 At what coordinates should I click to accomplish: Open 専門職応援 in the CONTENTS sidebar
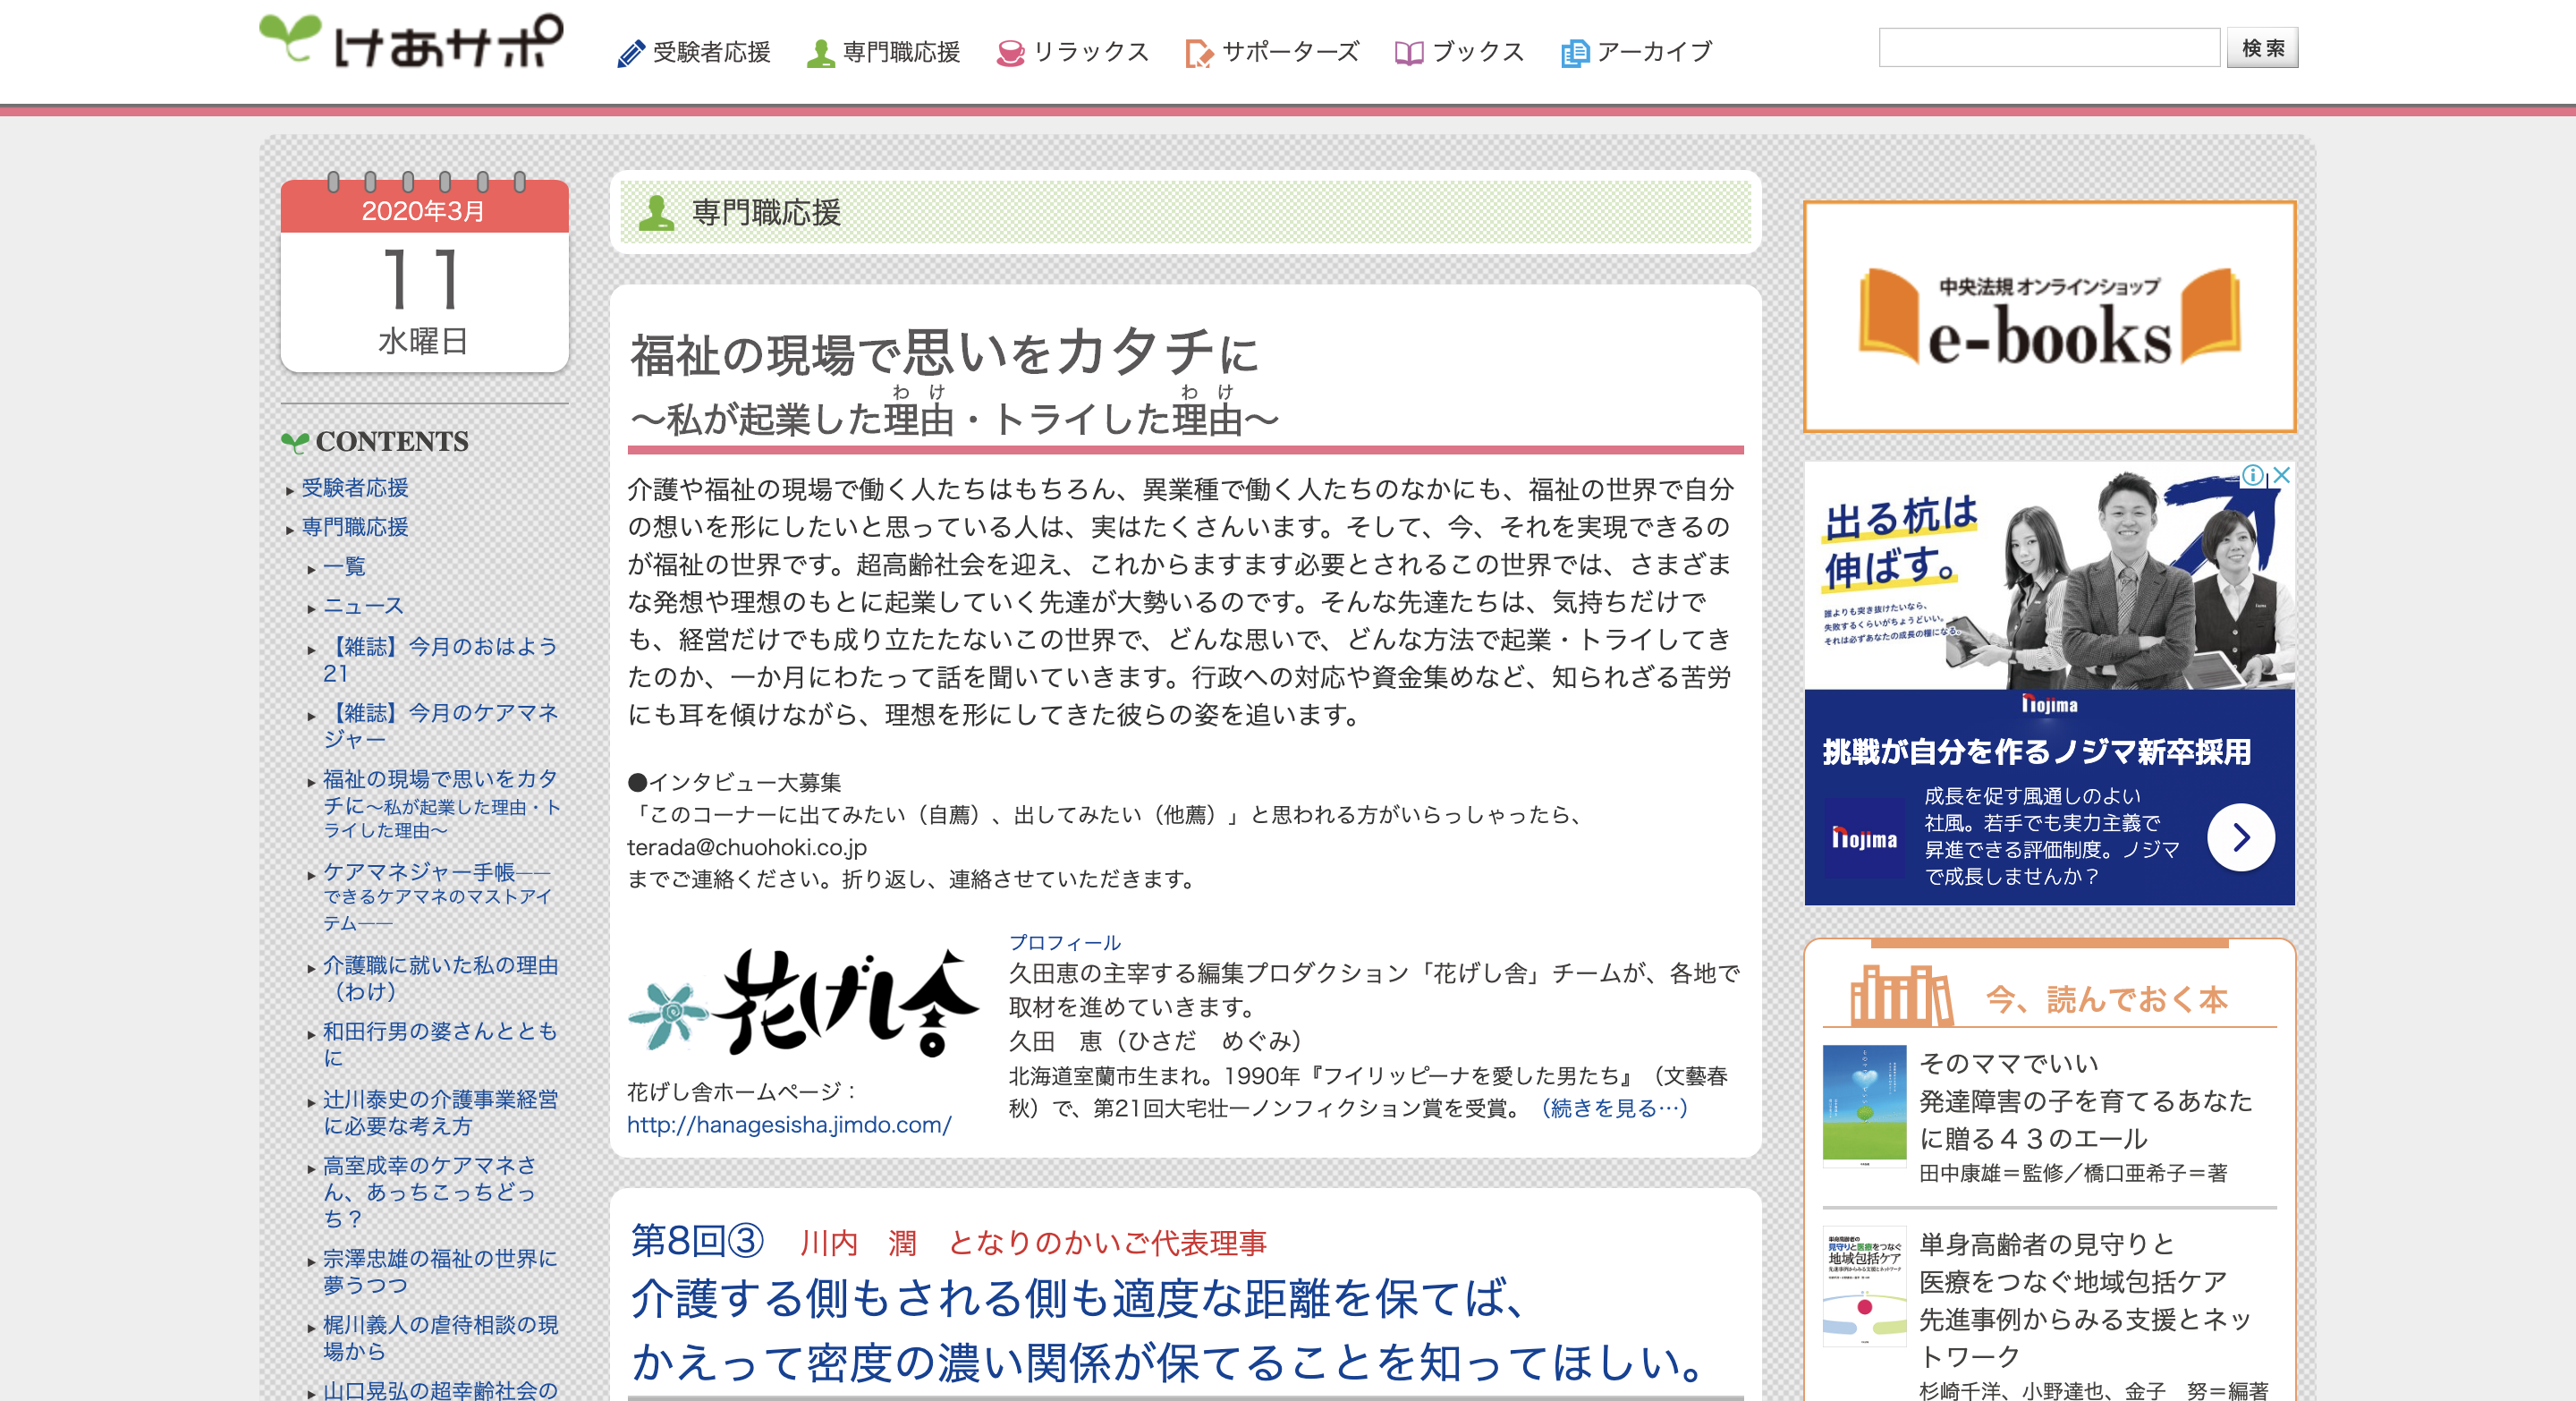point(355,527)
